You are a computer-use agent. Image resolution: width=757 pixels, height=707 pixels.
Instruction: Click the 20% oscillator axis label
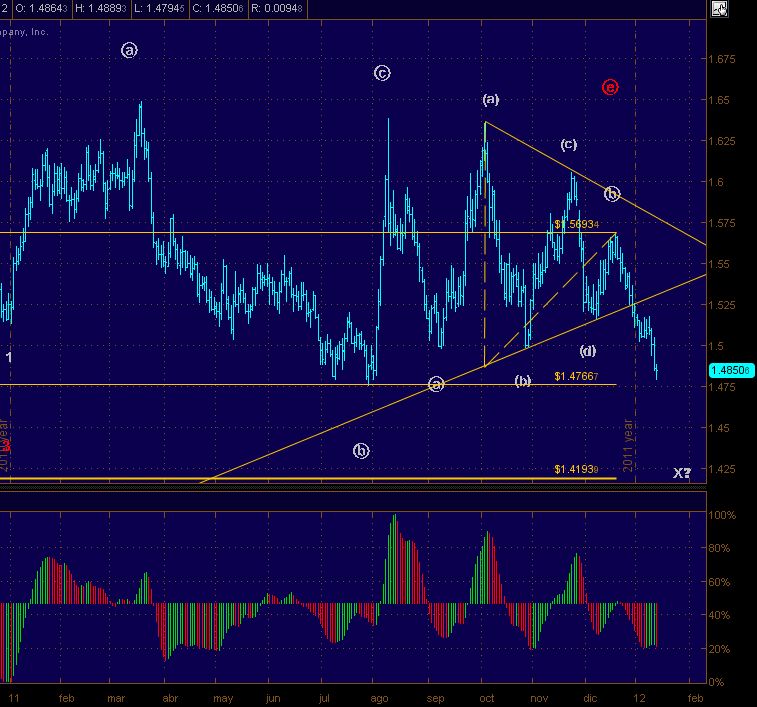click(x=719, y=649)
